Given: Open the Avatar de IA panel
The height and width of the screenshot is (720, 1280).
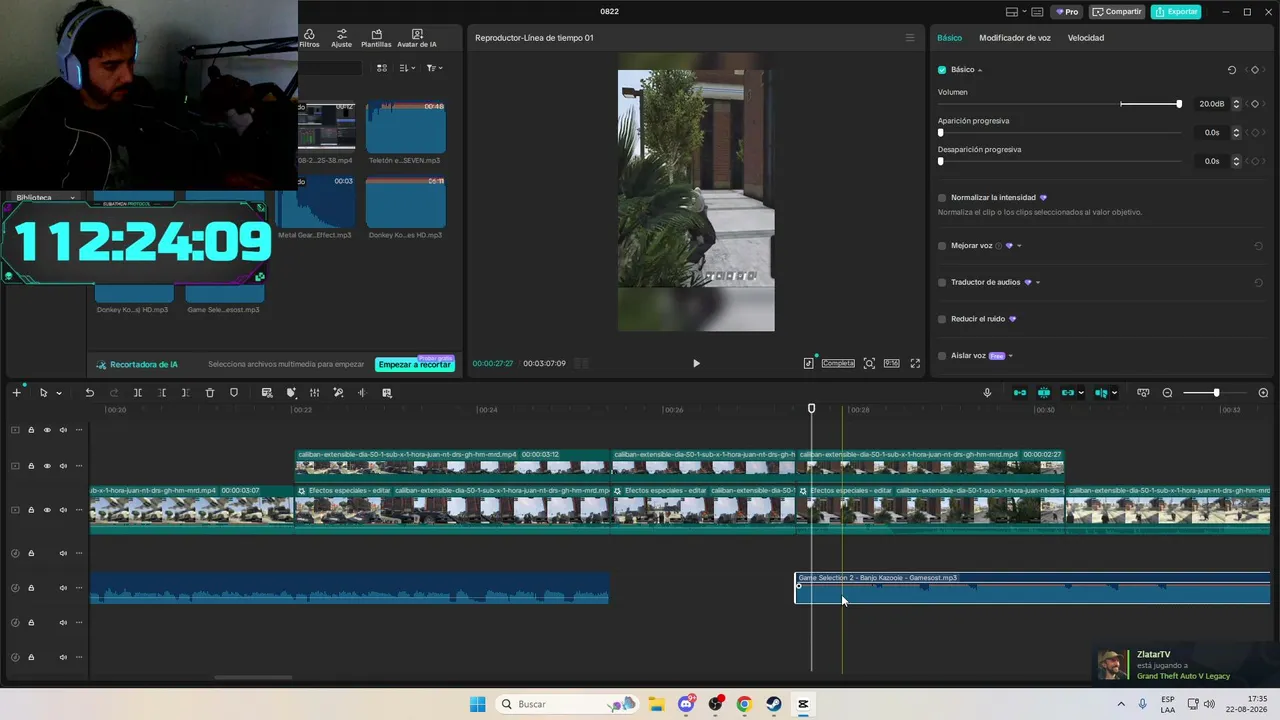Looking at the screenshot, I should pos(416,38).
